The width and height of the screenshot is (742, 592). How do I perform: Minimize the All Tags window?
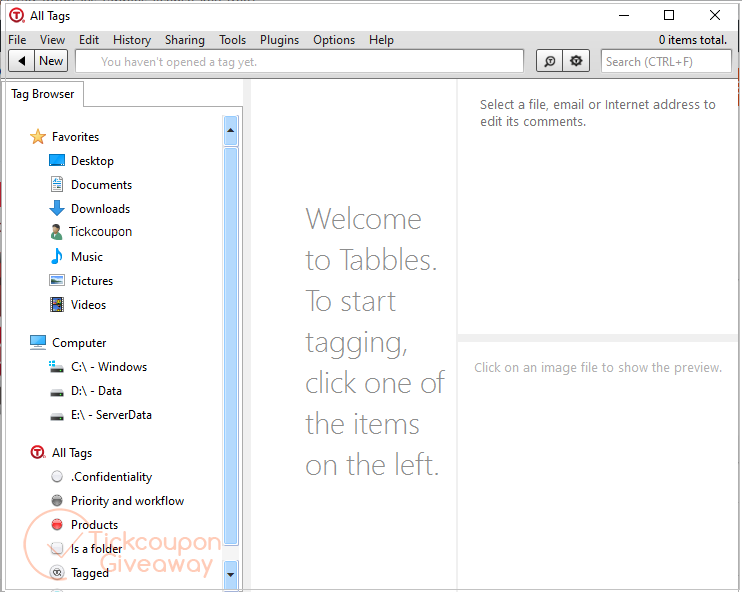[624, 16]
